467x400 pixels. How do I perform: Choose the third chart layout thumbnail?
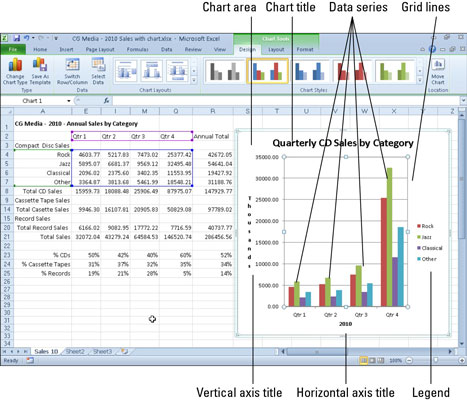point(177,71)
